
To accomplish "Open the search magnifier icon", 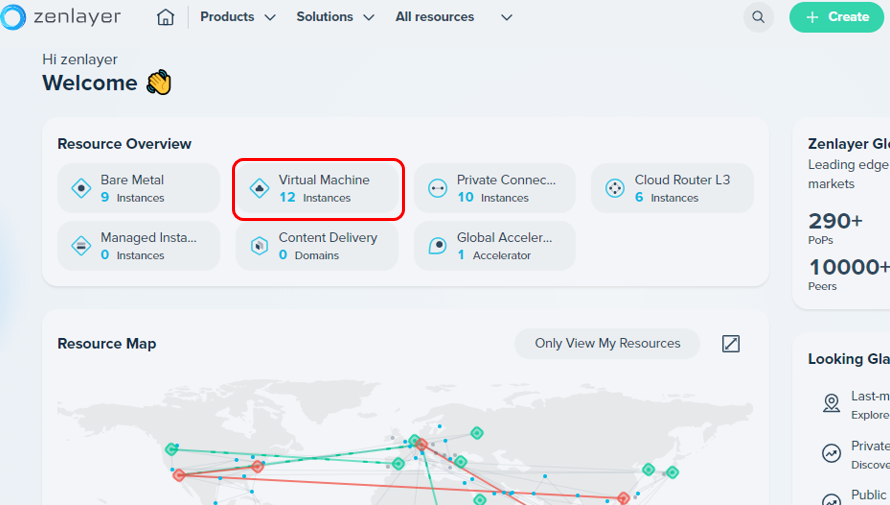I will tap(758, 17).
